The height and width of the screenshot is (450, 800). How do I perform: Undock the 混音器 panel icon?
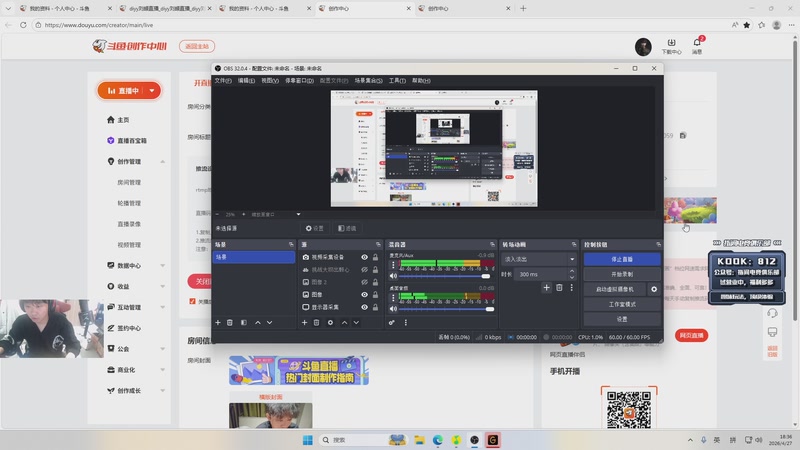tap(492, 244)
